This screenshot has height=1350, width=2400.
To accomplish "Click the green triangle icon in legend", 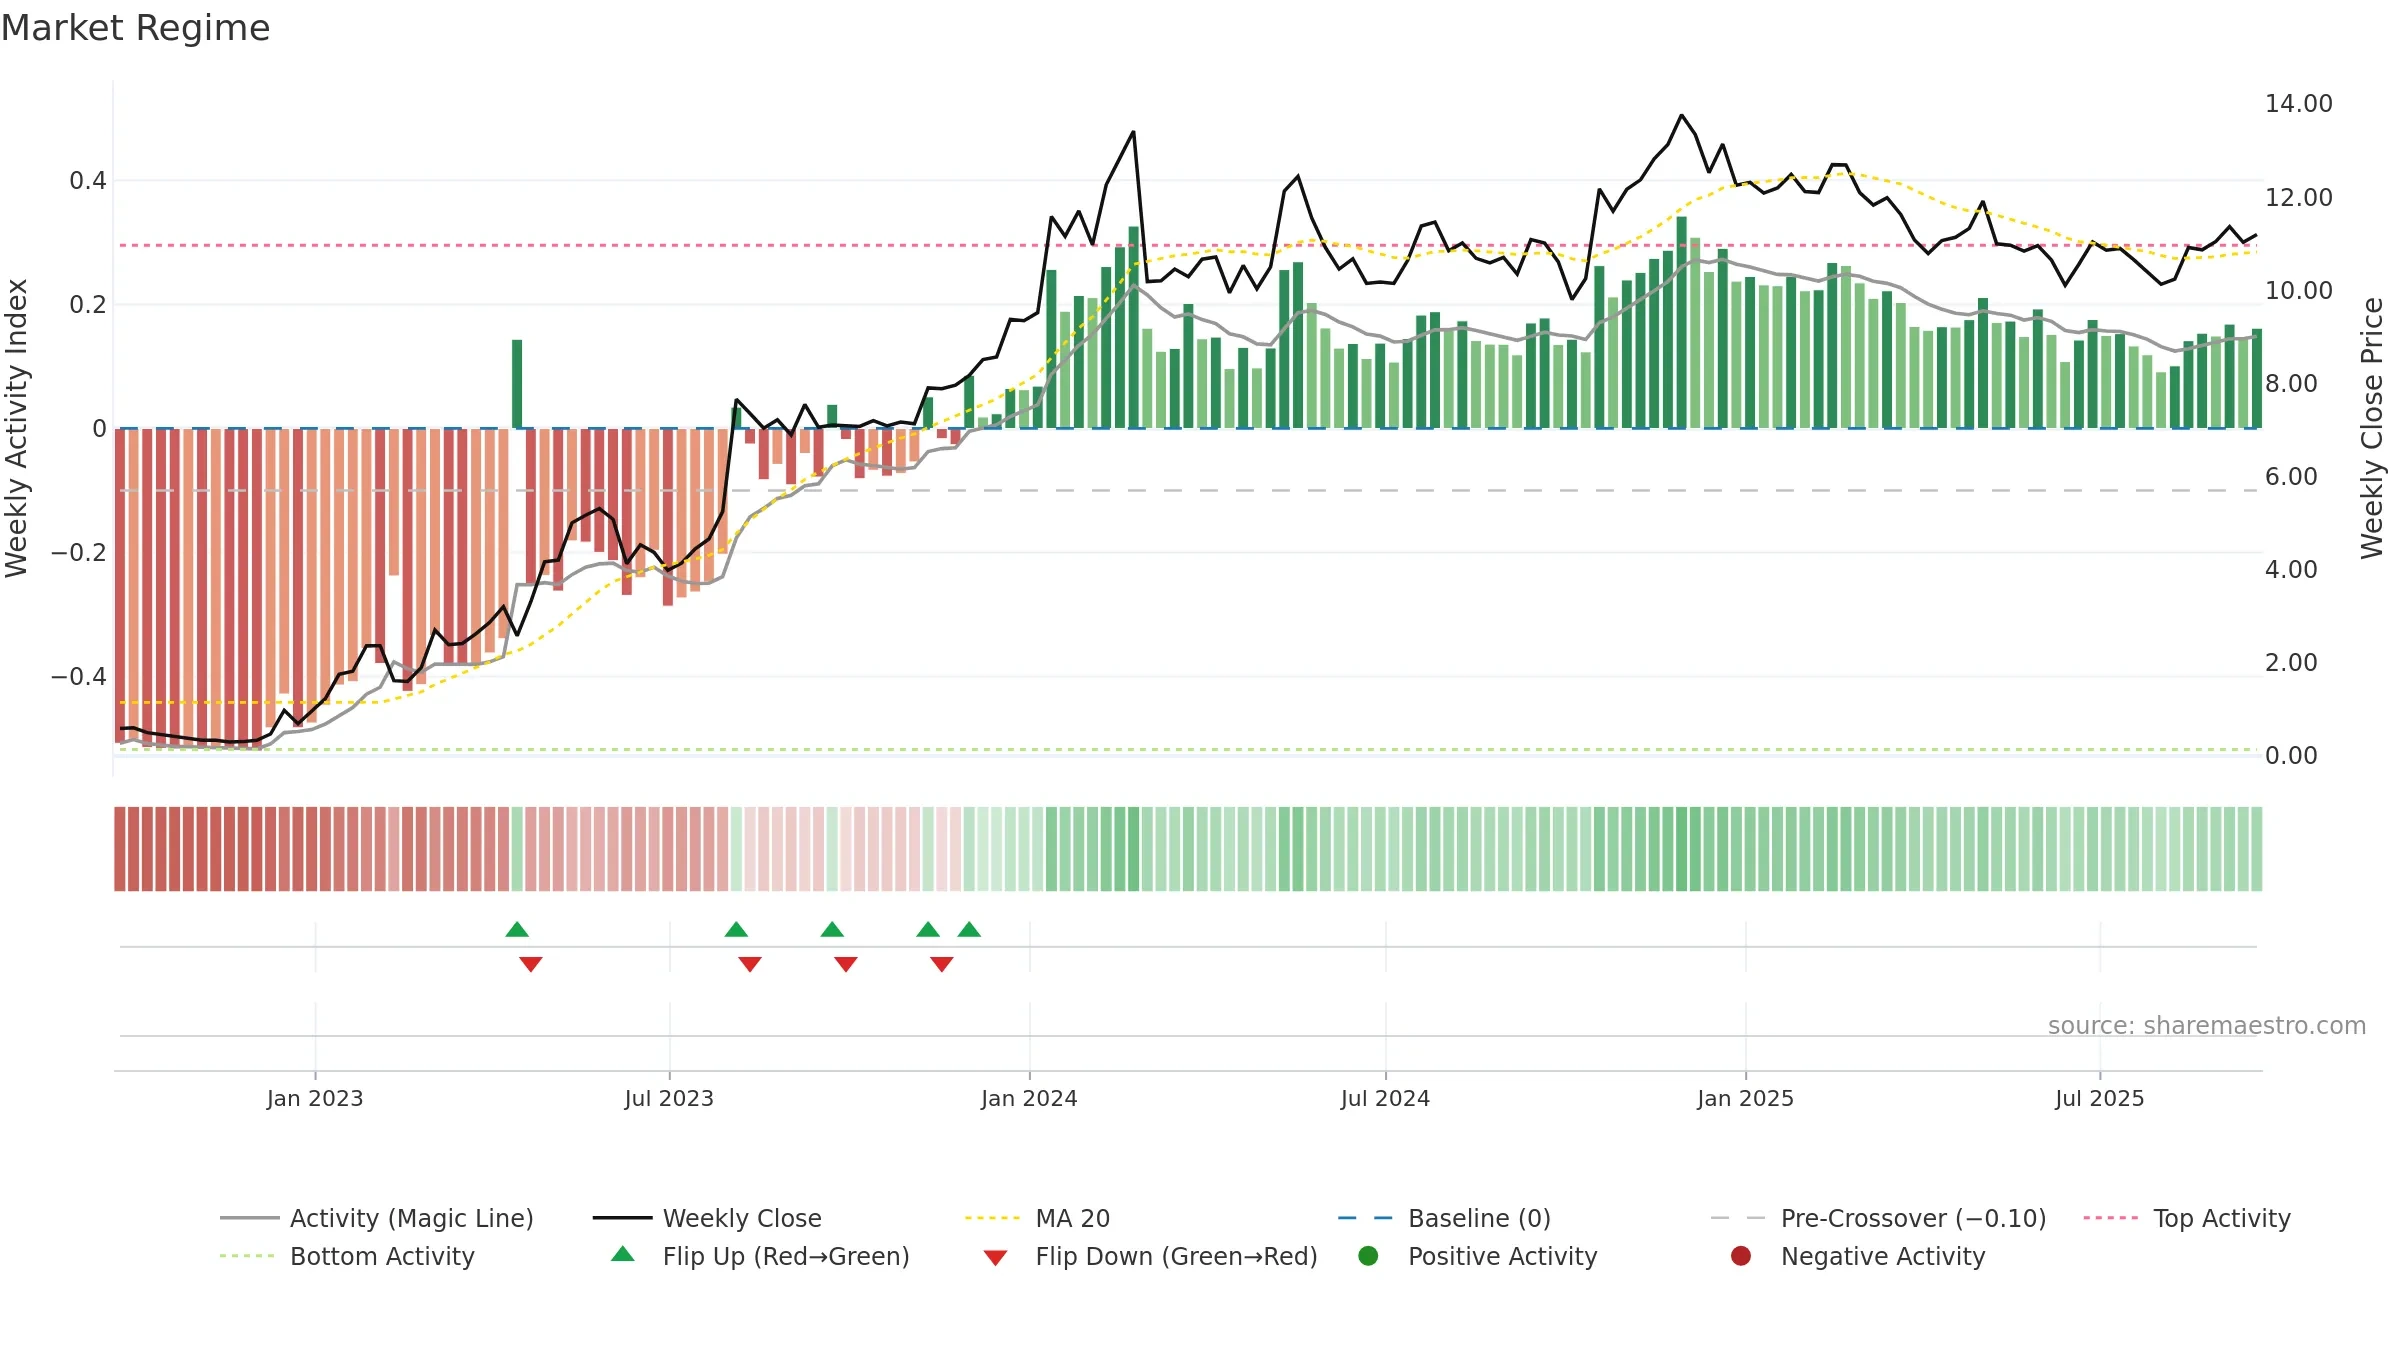I will click(x=623, y=1254).
